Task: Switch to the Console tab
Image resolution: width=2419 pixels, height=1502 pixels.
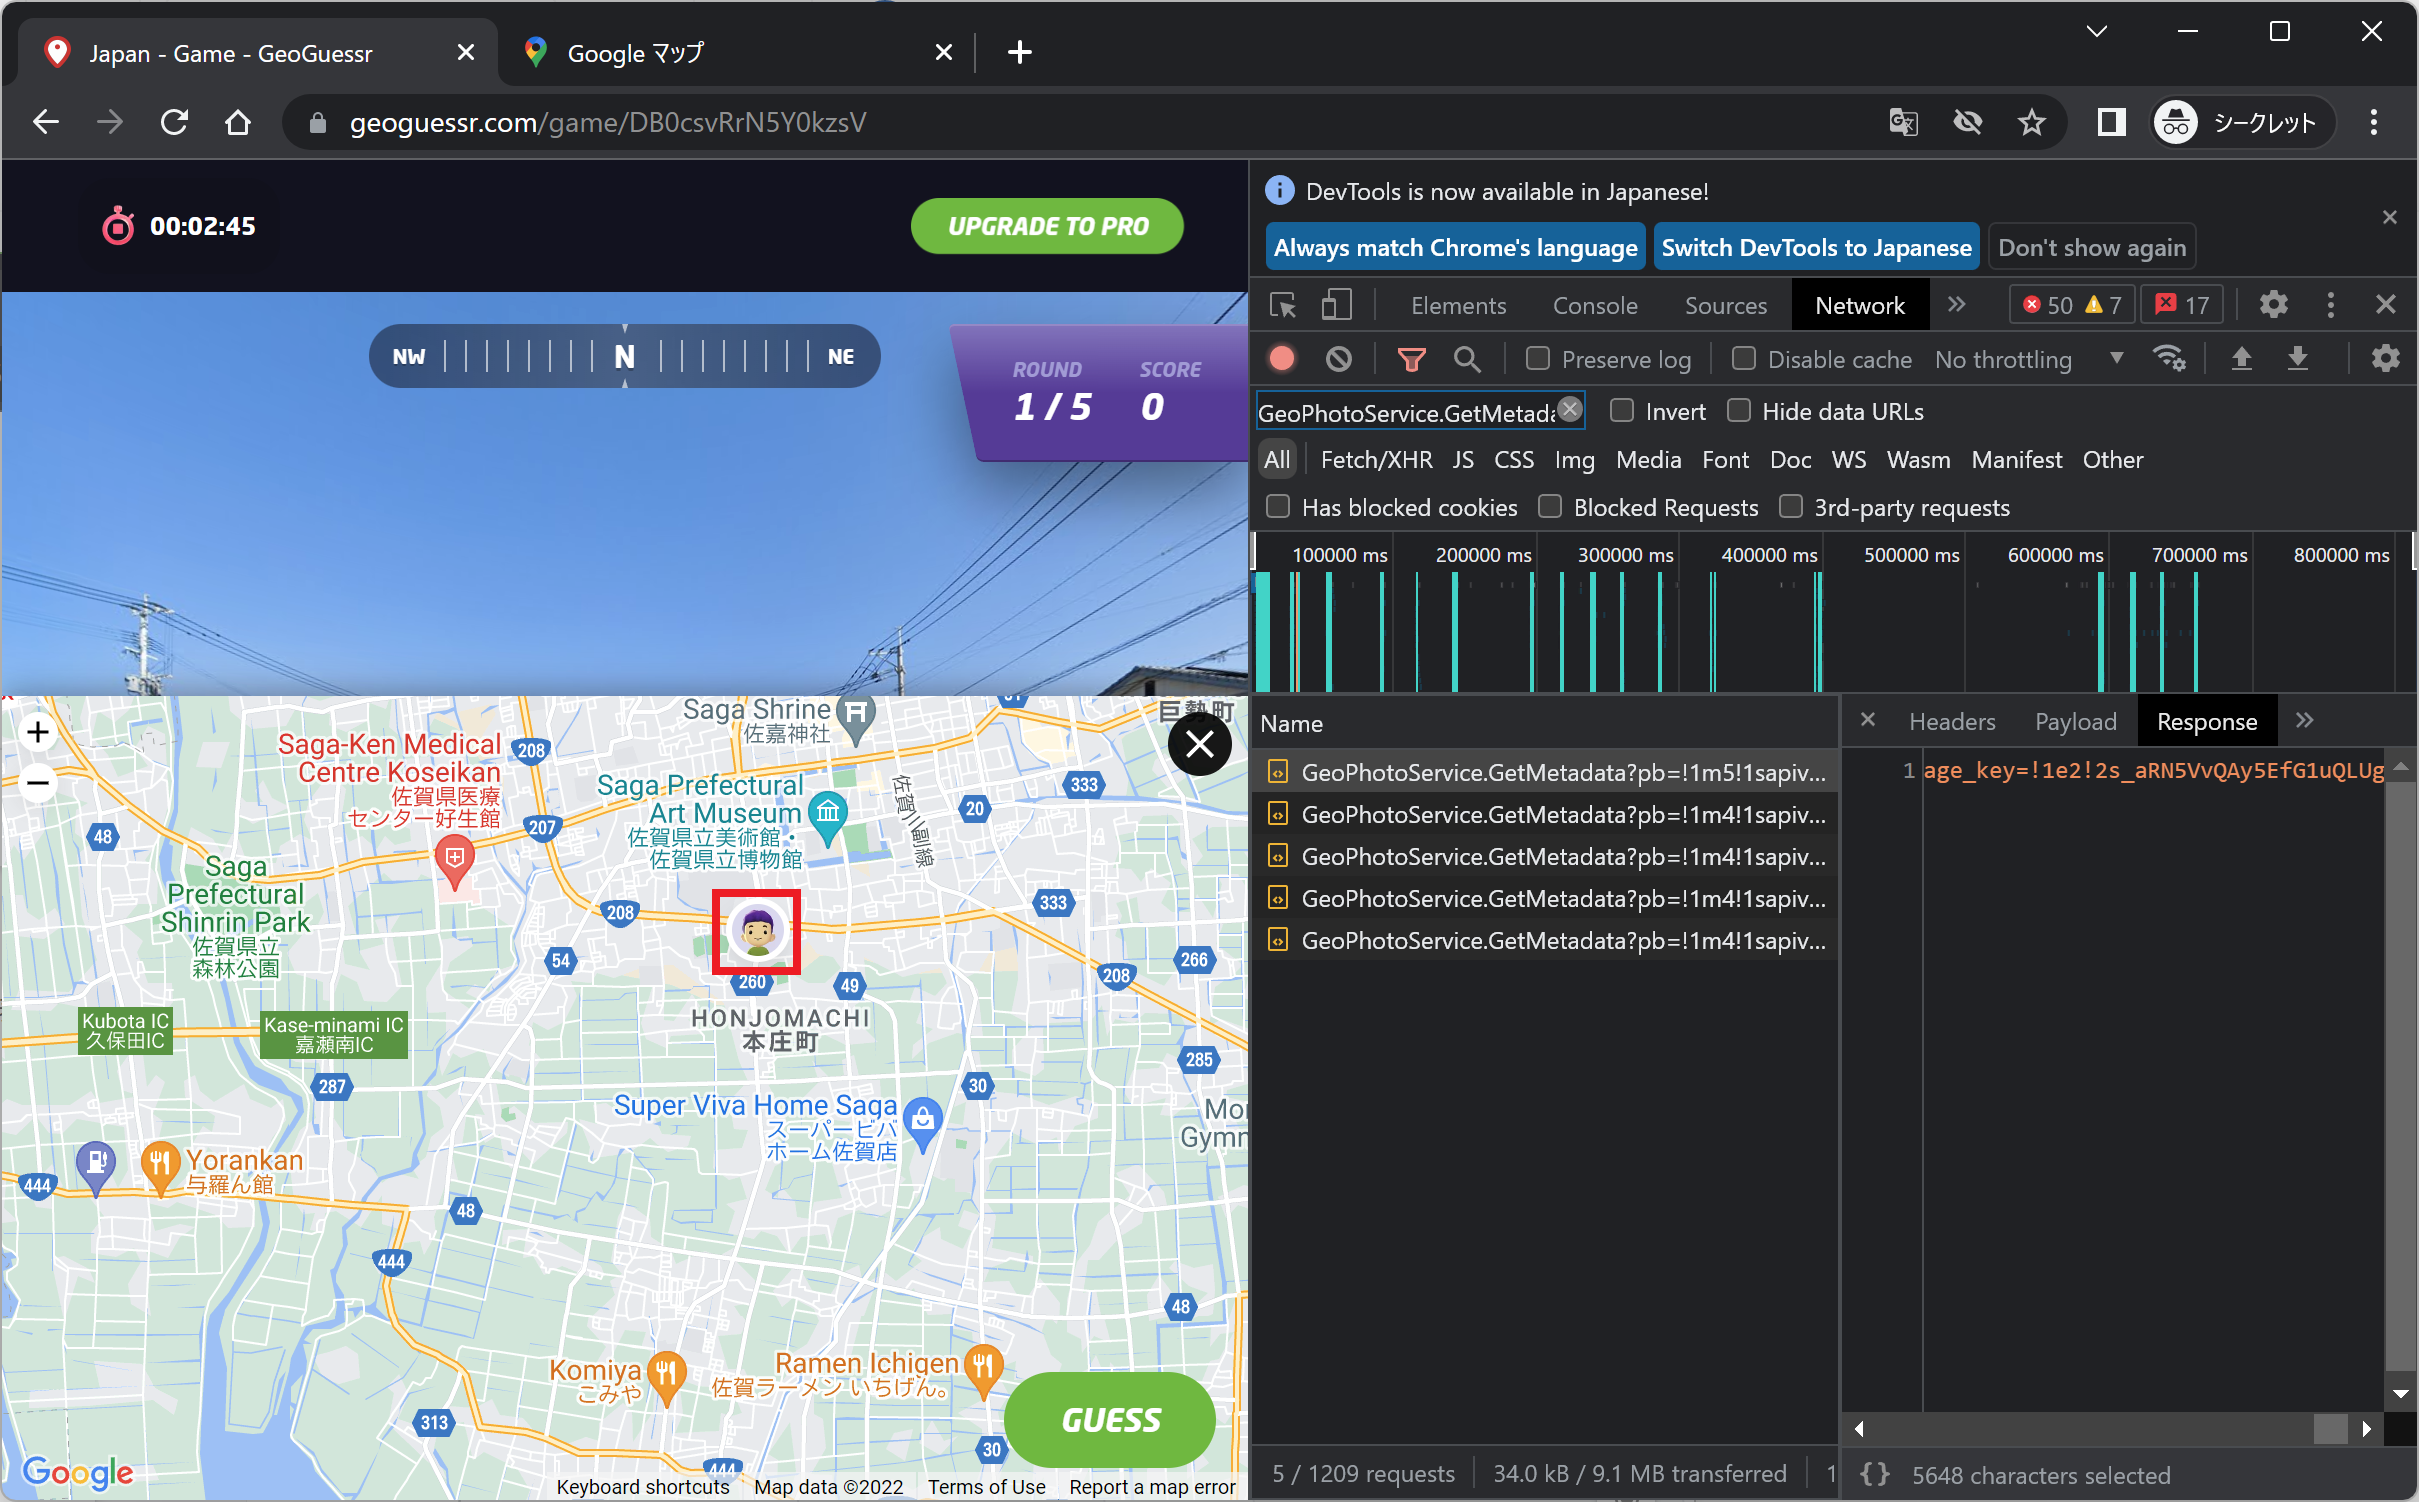Action: (x=1594, y=305)
